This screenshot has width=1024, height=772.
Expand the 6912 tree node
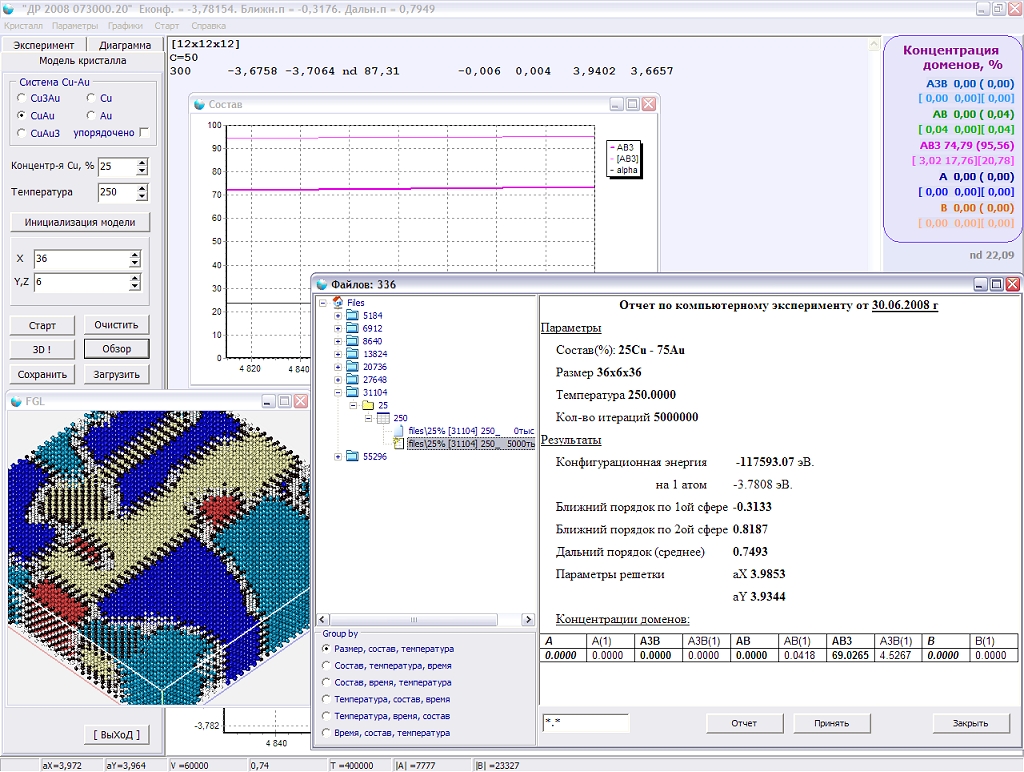[x=338, y=329]
